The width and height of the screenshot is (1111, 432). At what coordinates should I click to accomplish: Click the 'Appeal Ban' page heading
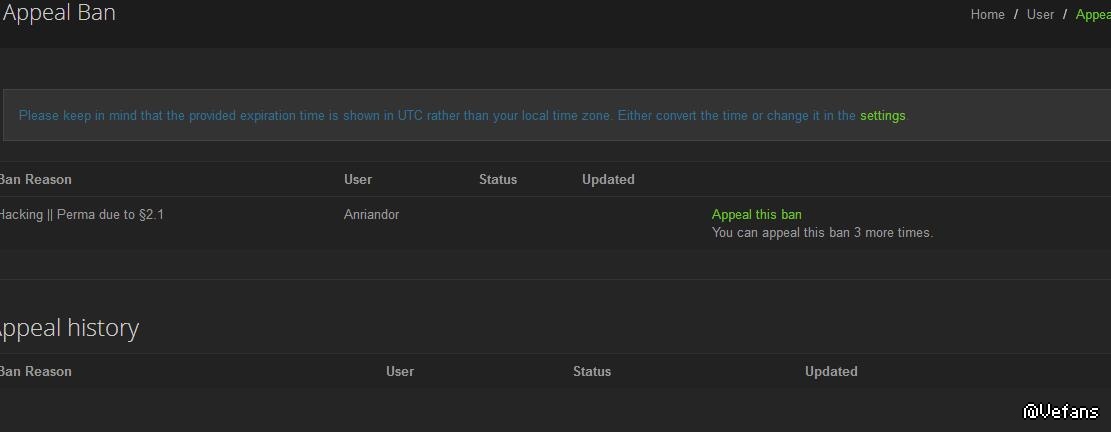(x=59, y=13)
